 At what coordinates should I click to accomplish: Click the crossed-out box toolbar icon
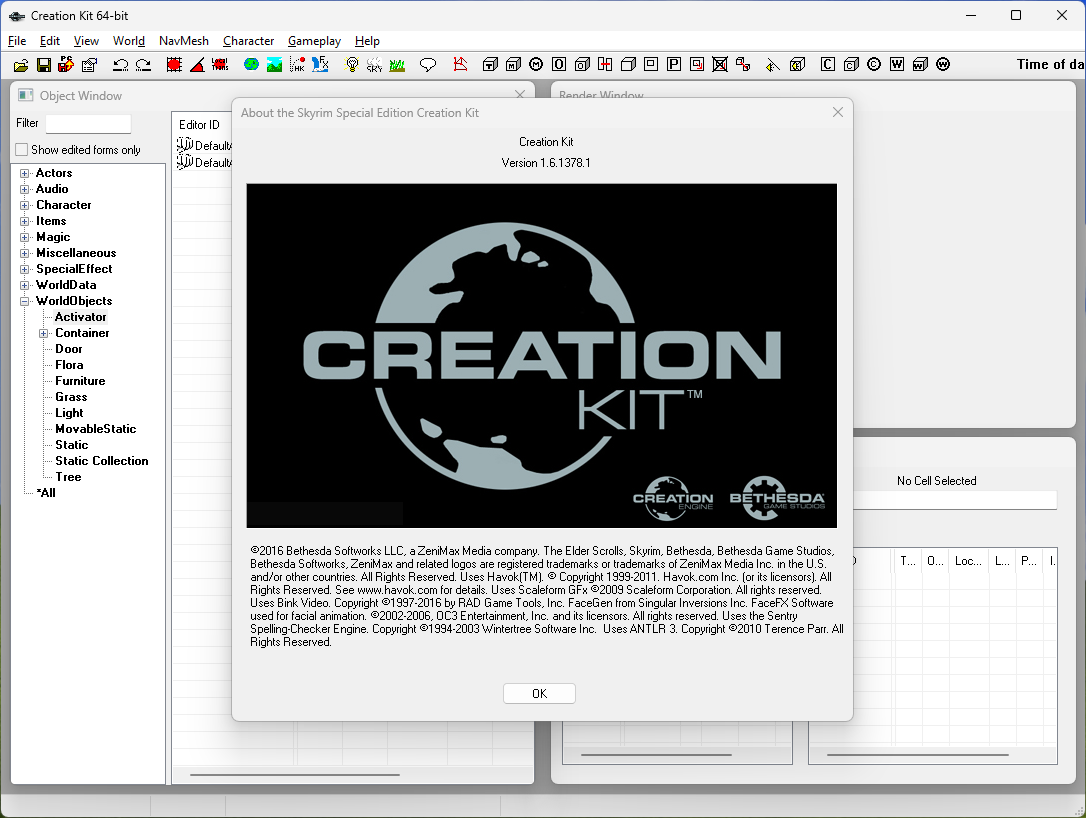coord(720,64)
